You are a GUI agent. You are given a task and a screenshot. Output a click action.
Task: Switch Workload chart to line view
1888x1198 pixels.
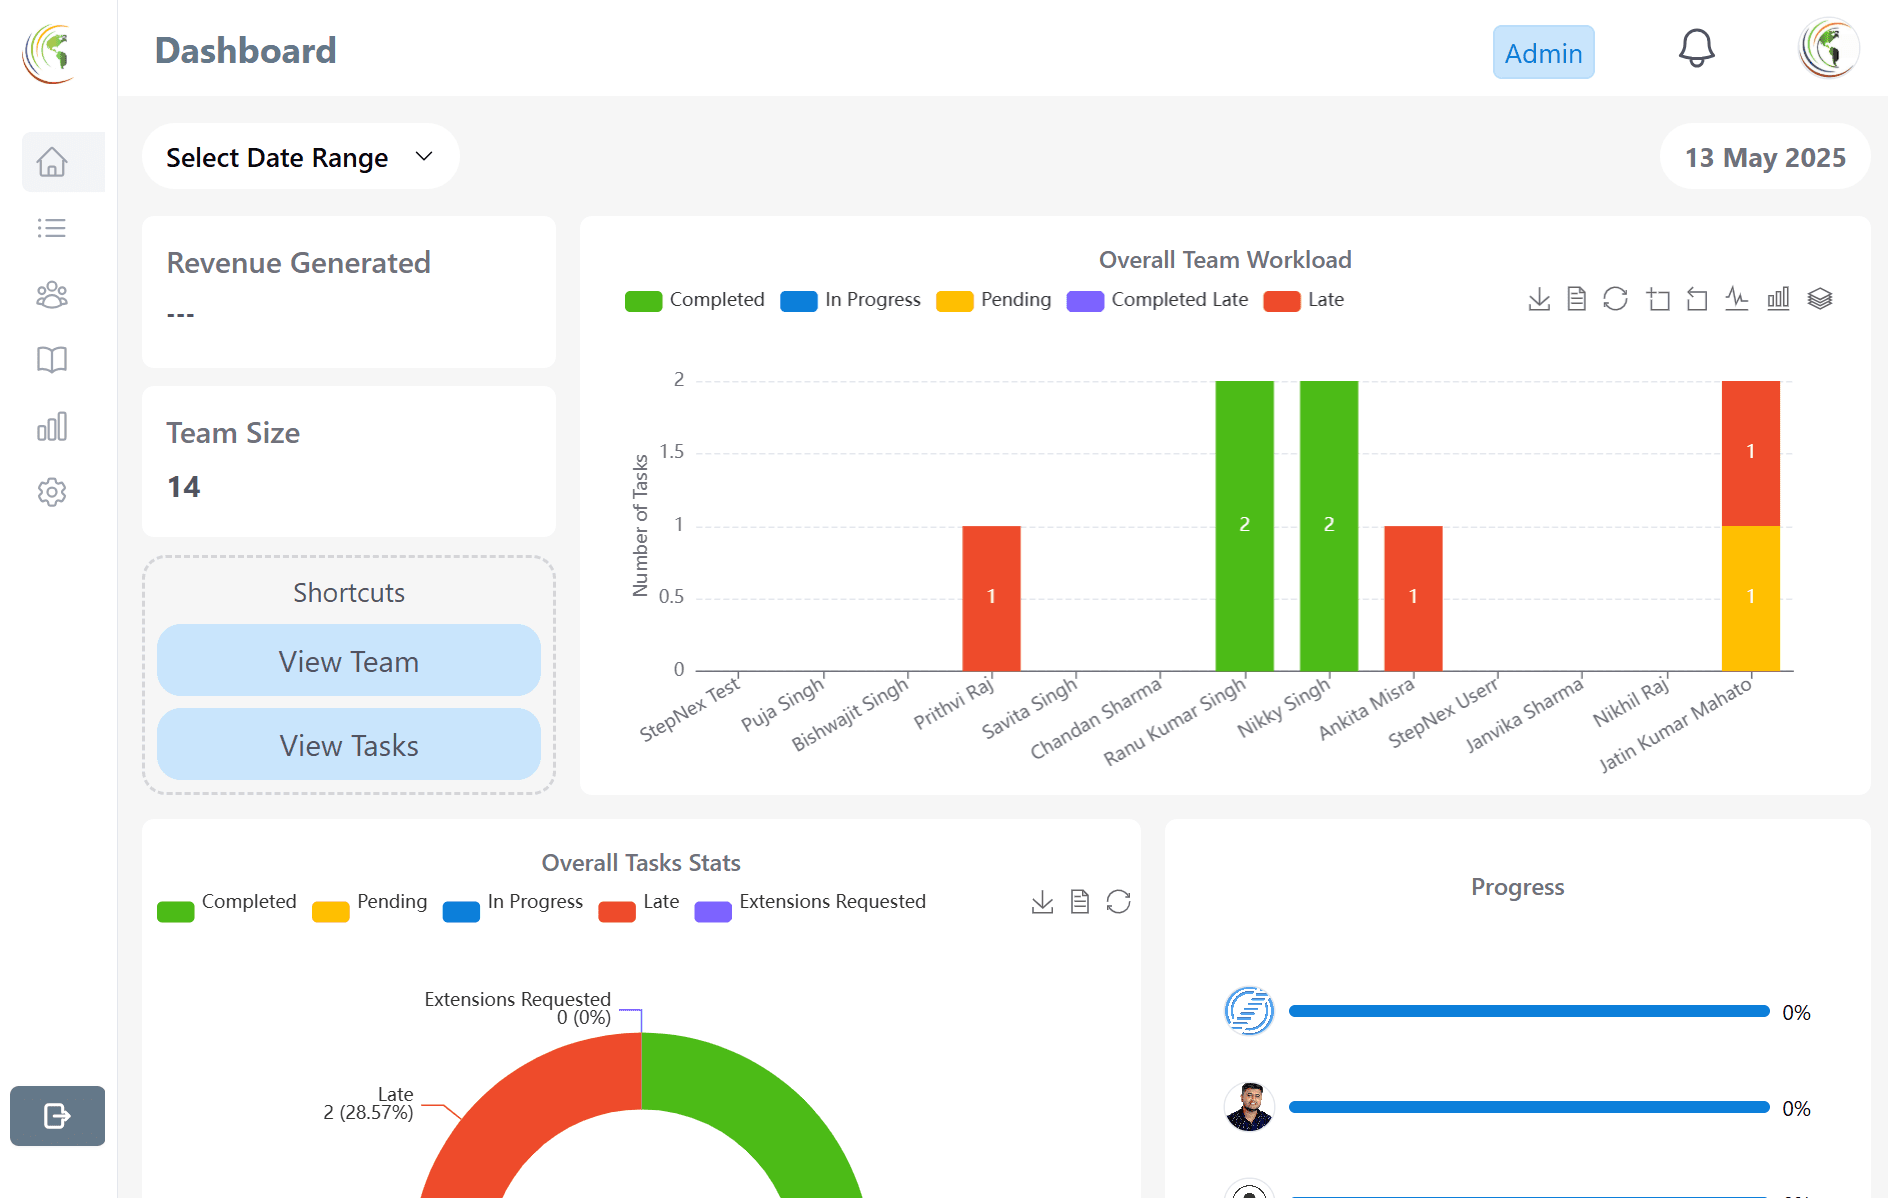(x=1737, y=299)
